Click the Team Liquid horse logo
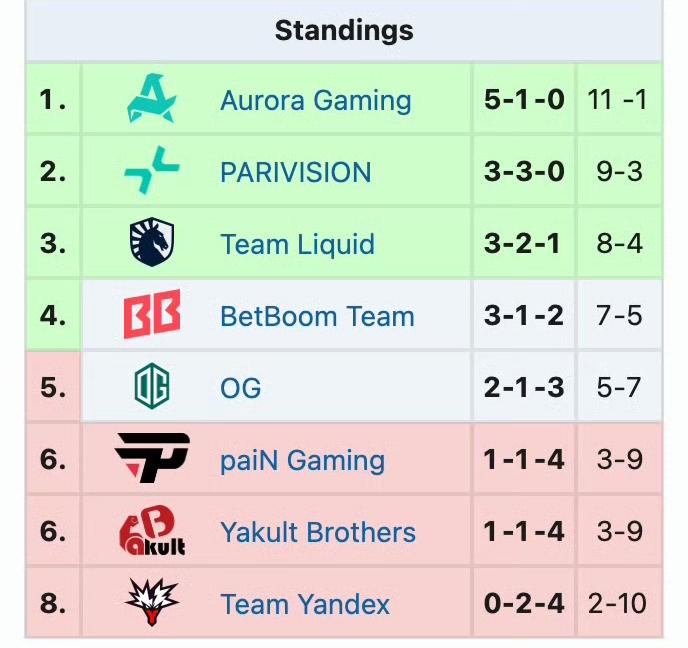Viewport: 688px width, 648px height. point(152,244)
